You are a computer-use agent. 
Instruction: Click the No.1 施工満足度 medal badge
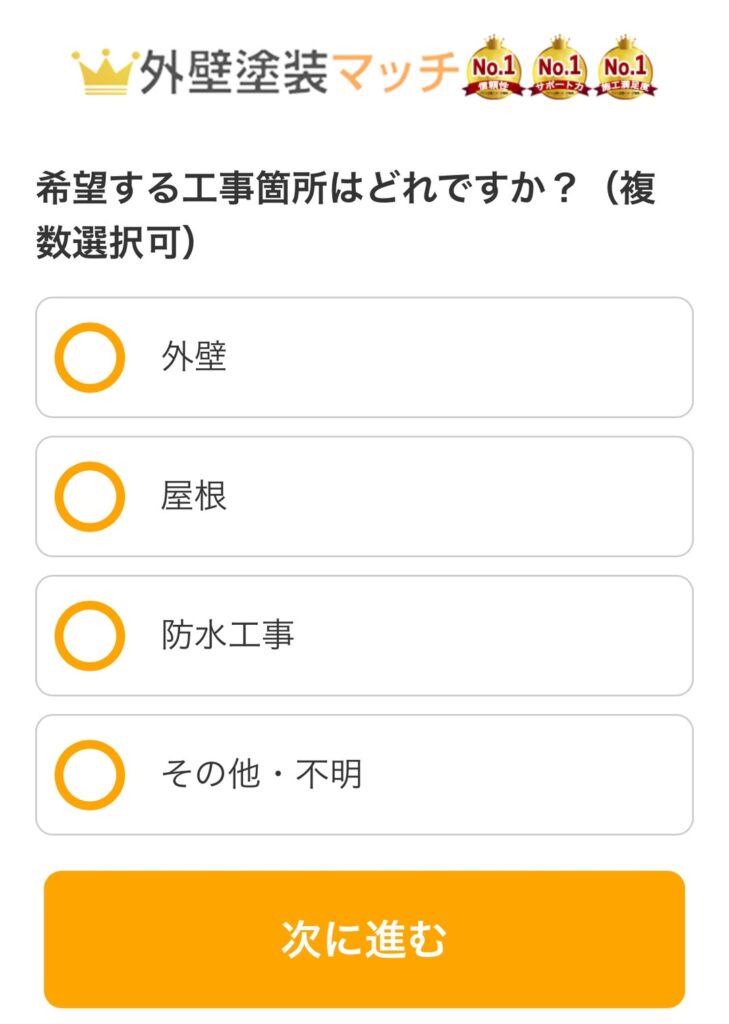pyautogui.click(x=626, y=69)
